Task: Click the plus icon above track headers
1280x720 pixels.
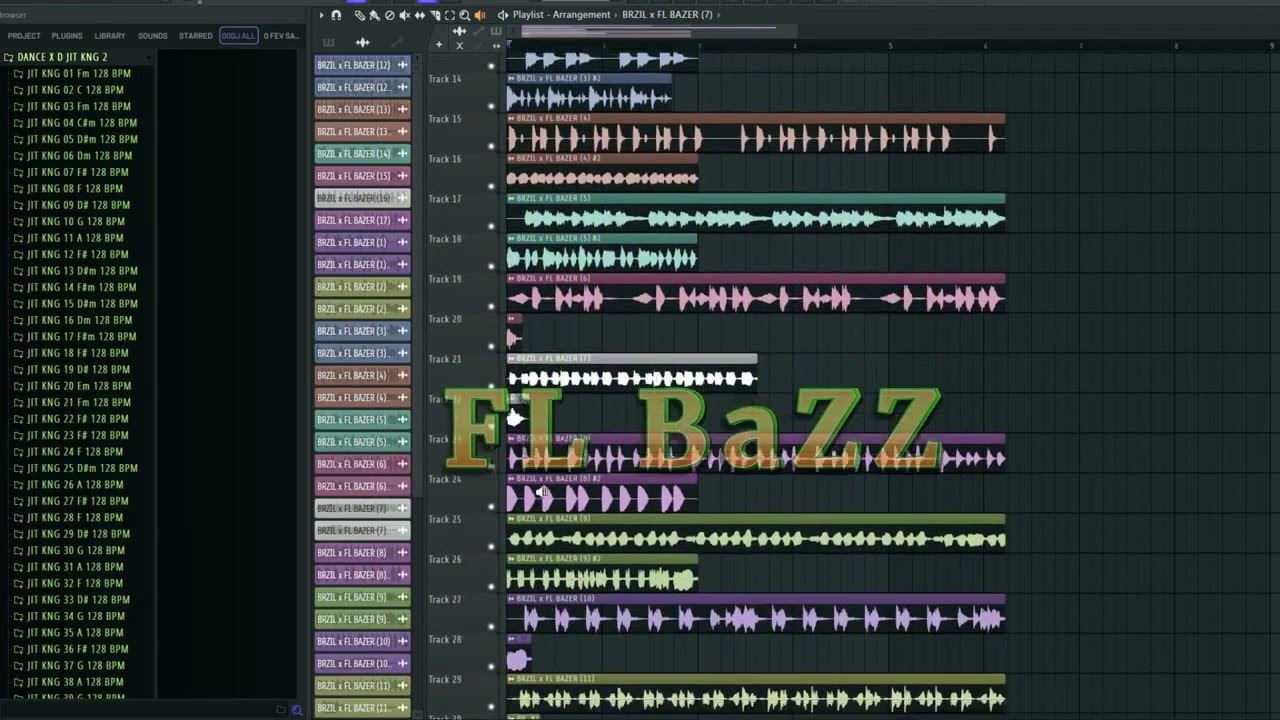Action: (x=439, y=45)
